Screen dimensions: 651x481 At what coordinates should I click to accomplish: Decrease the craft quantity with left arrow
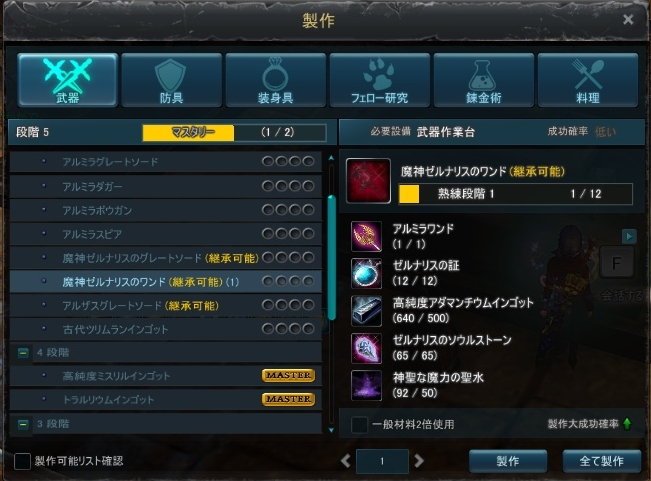point(345,461)
